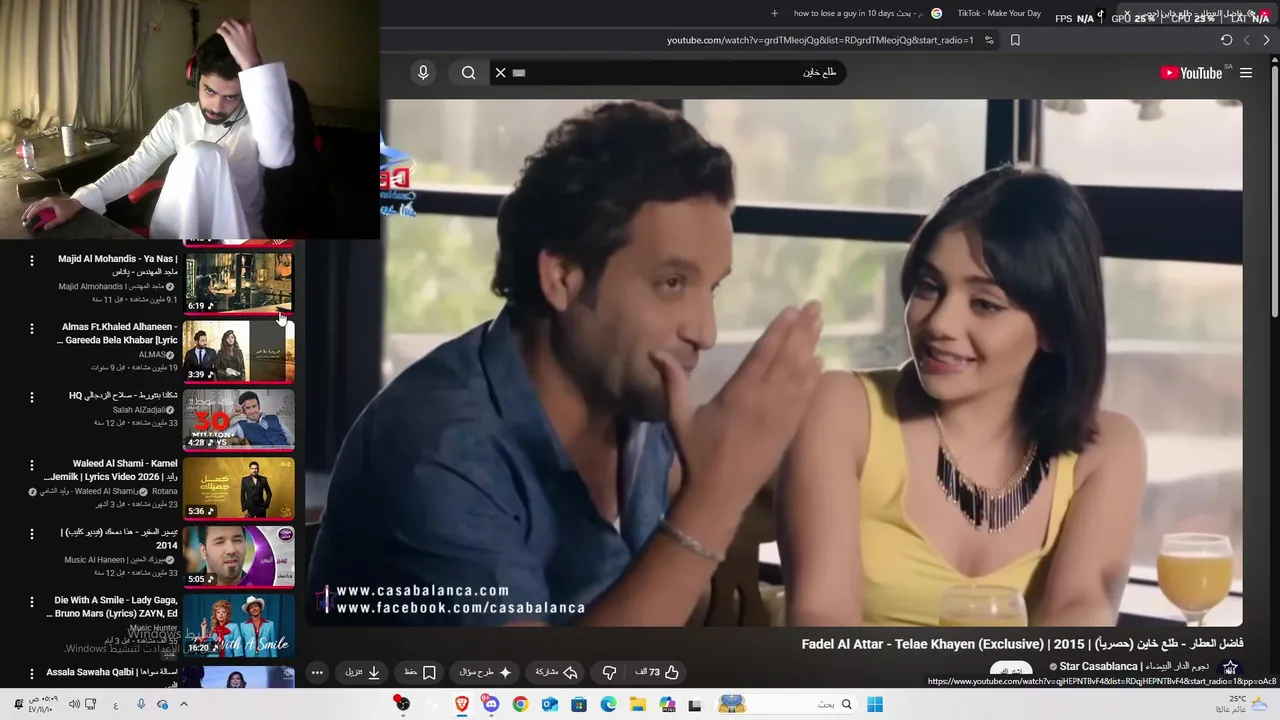This screenshot has height=720, width=1280.
Task: Open menu for Almas Gareeda video
Action: pos(31,328)
